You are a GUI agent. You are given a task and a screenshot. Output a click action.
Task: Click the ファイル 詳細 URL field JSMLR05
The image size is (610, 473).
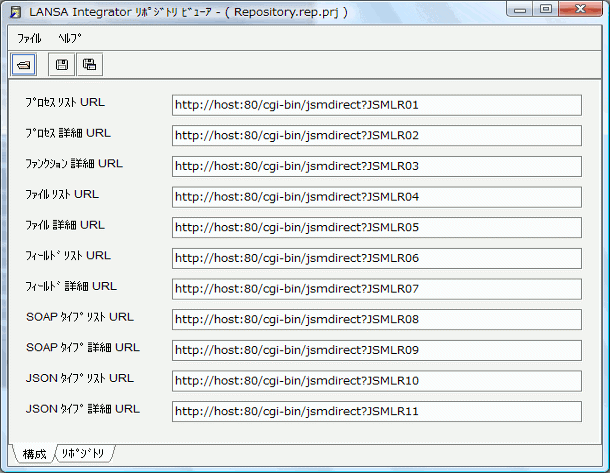point(377,228)
